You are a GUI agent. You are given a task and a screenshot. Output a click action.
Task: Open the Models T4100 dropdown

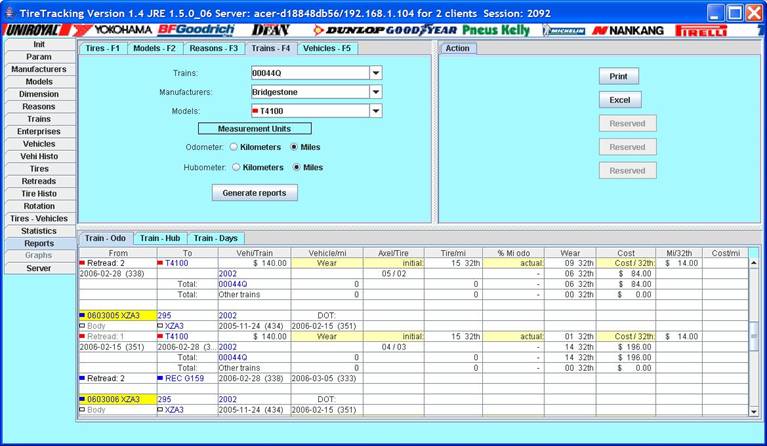click(x=376, y=111)
